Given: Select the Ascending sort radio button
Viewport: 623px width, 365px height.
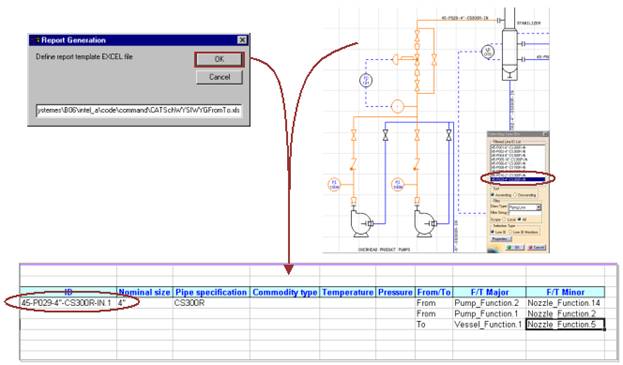Looking at the screenshot, I should [493, 195].
